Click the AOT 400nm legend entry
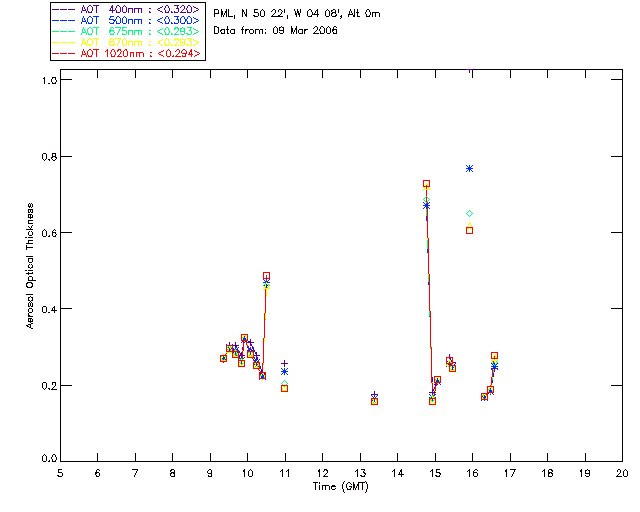 tap(126, 9)
